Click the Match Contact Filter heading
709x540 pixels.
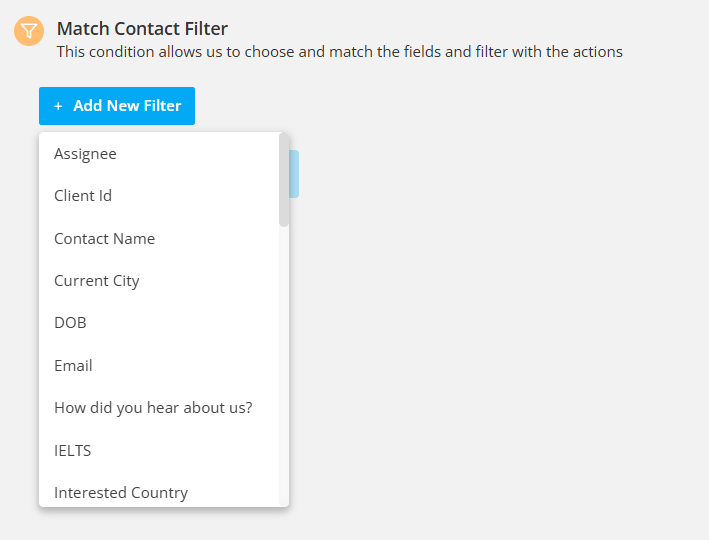(x=142, y=28)
